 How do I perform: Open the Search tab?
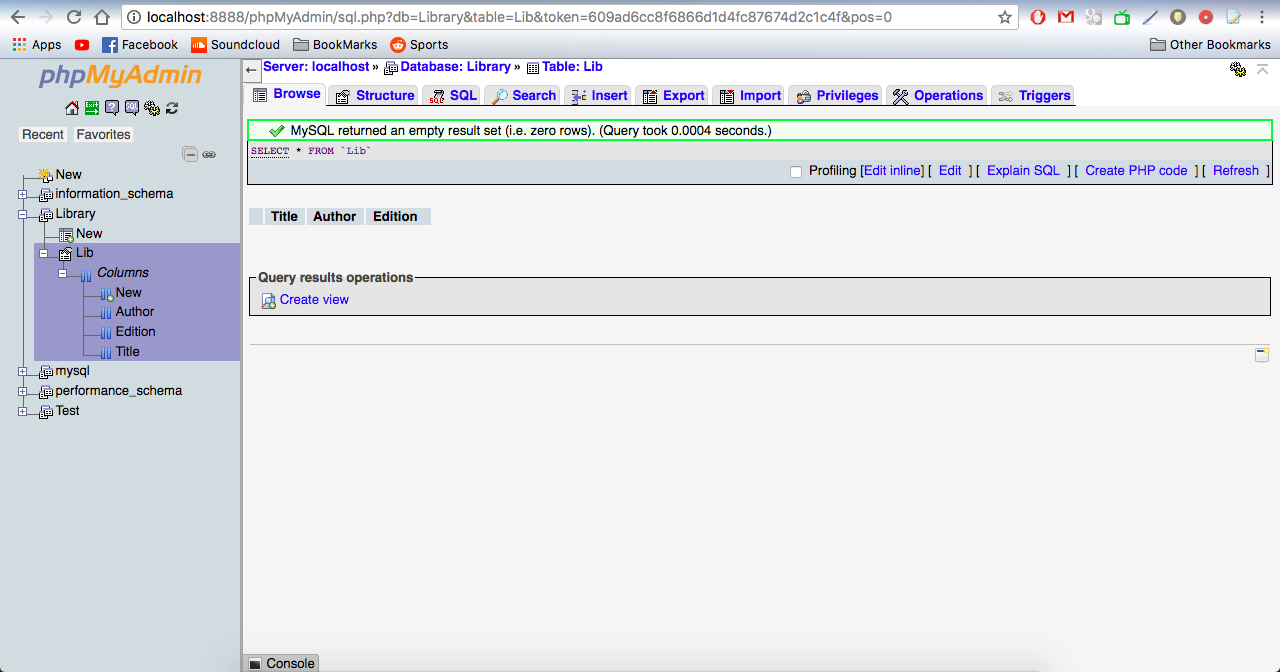tap(524, 95)
